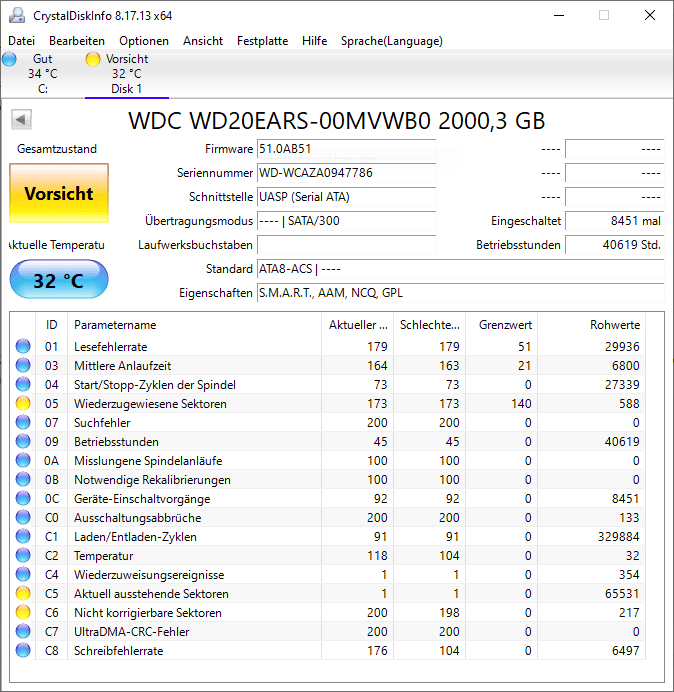The image size is (674, 692).
Task: Click raw value 329884 for Laden/Entladen-Zyklen
Action: 618,537
